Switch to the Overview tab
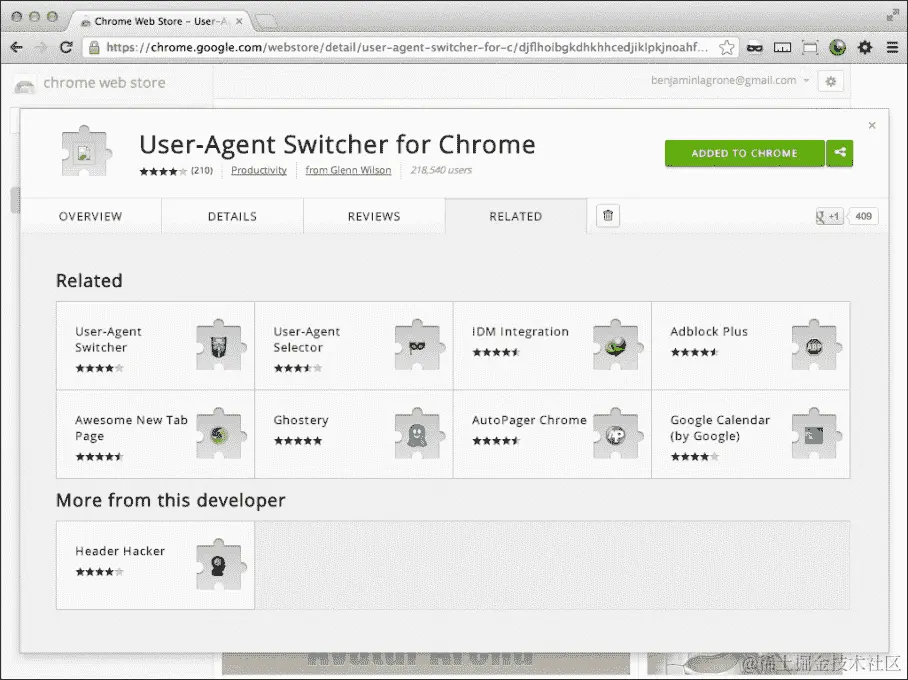Screen dimensions: 908x680 [x=91, y=216]
